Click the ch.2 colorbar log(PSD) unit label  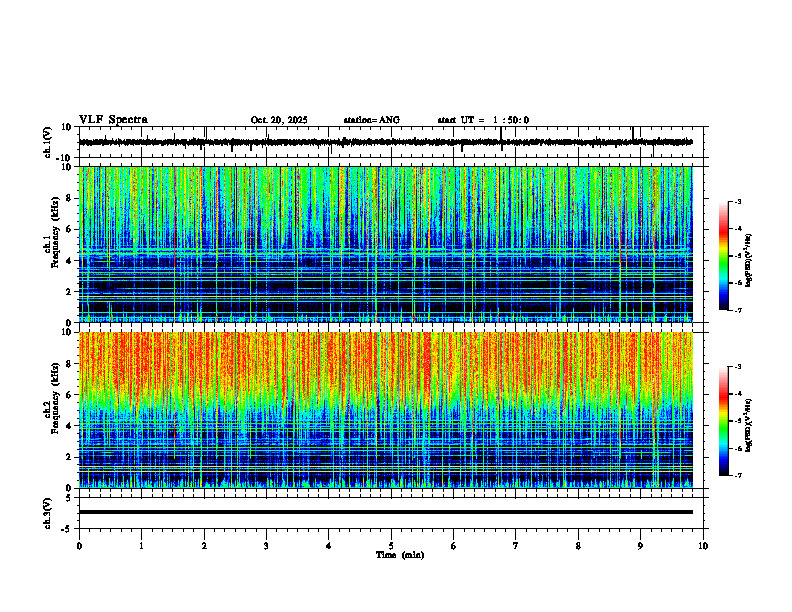pyautogui.click(x=749, y=425)
